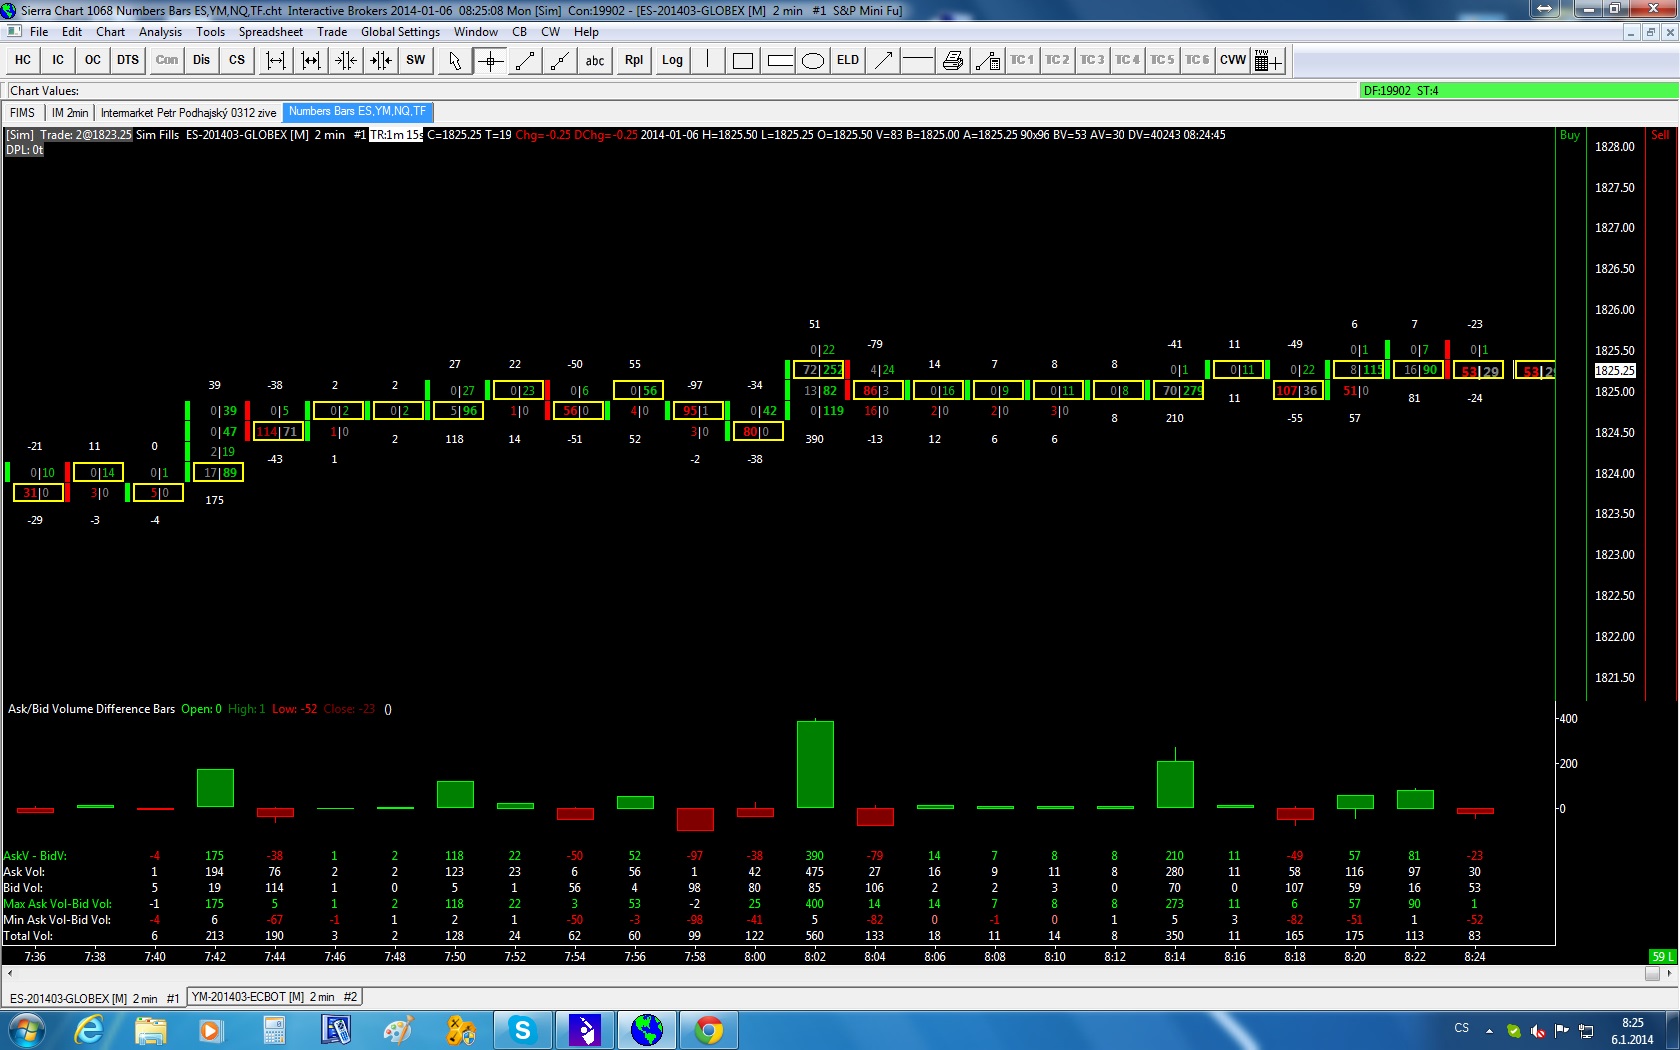The height and width of the screenshot is (1050, 1680).
Task: Compress the scale with the converging arrows icon
Action: tap(346, 60)
